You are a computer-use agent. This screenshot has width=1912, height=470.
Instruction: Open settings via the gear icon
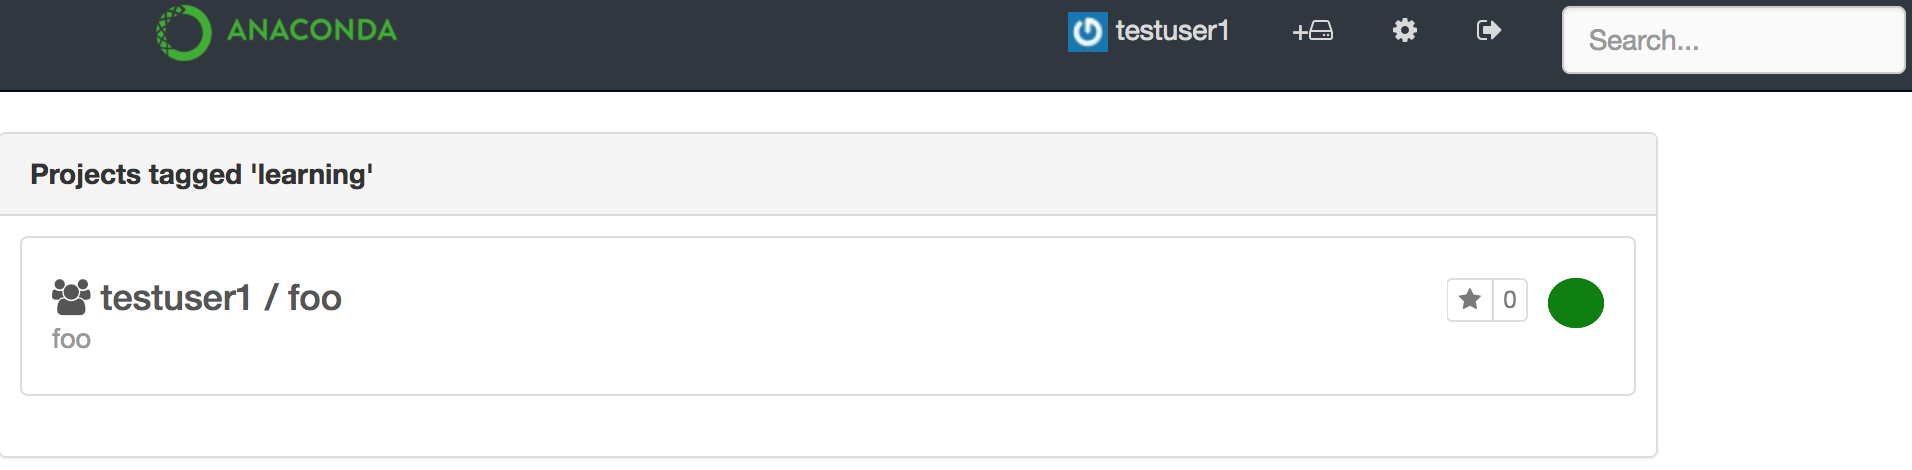pos(1405,30)
